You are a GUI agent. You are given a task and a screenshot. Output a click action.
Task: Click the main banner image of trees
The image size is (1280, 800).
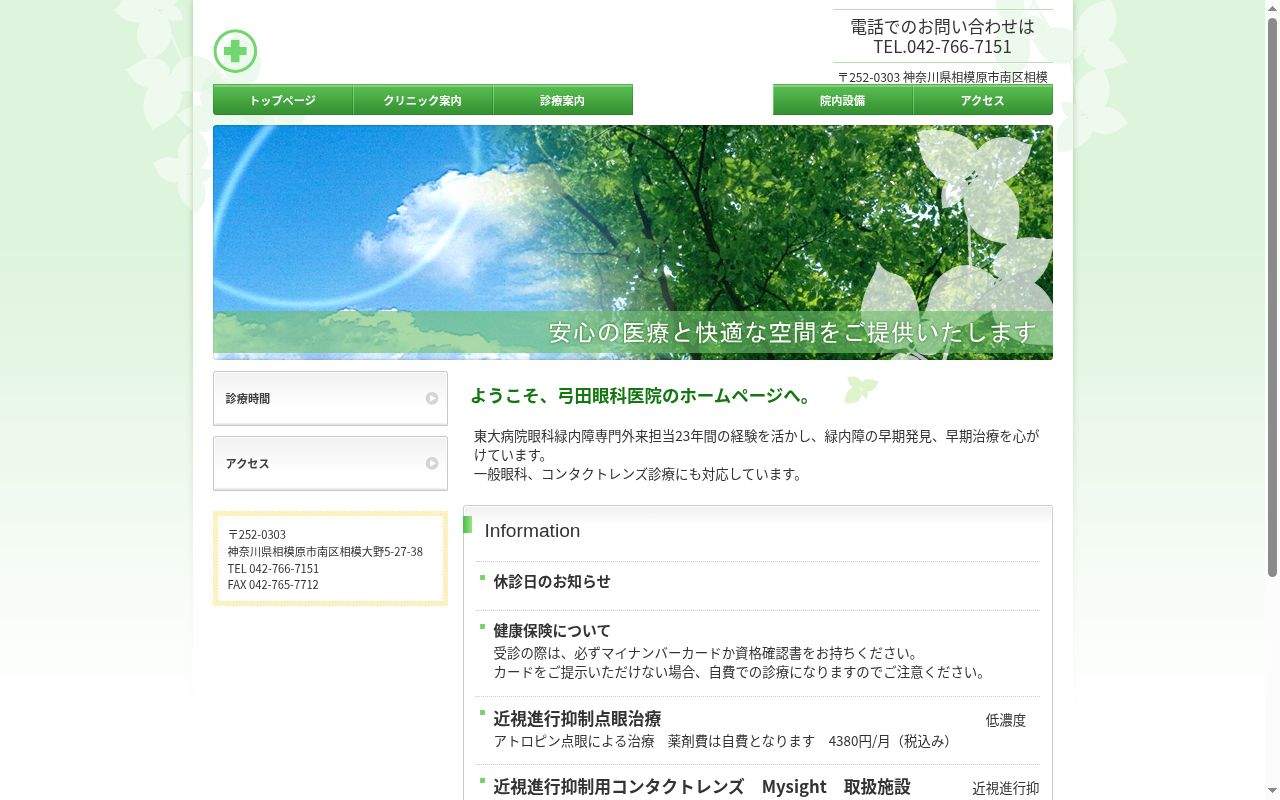click(x=633, y=242)
